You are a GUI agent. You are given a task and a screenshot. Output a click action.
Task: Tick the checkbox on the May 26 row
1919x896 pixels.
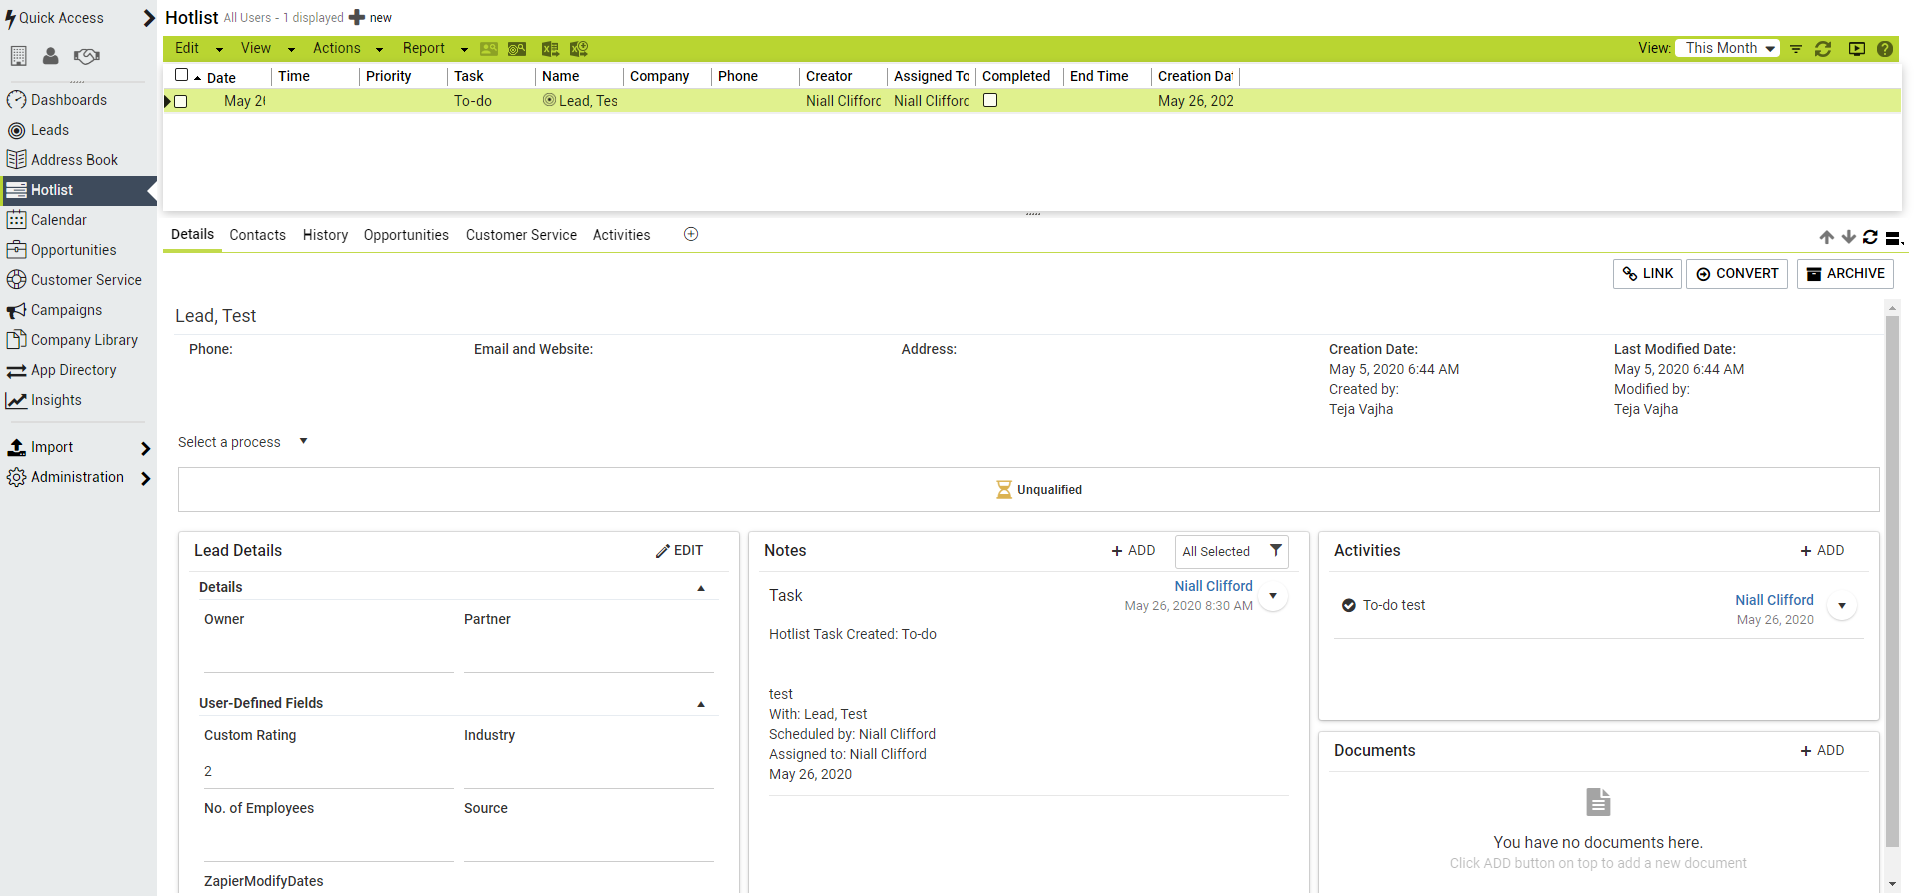[x=181, y=101]
